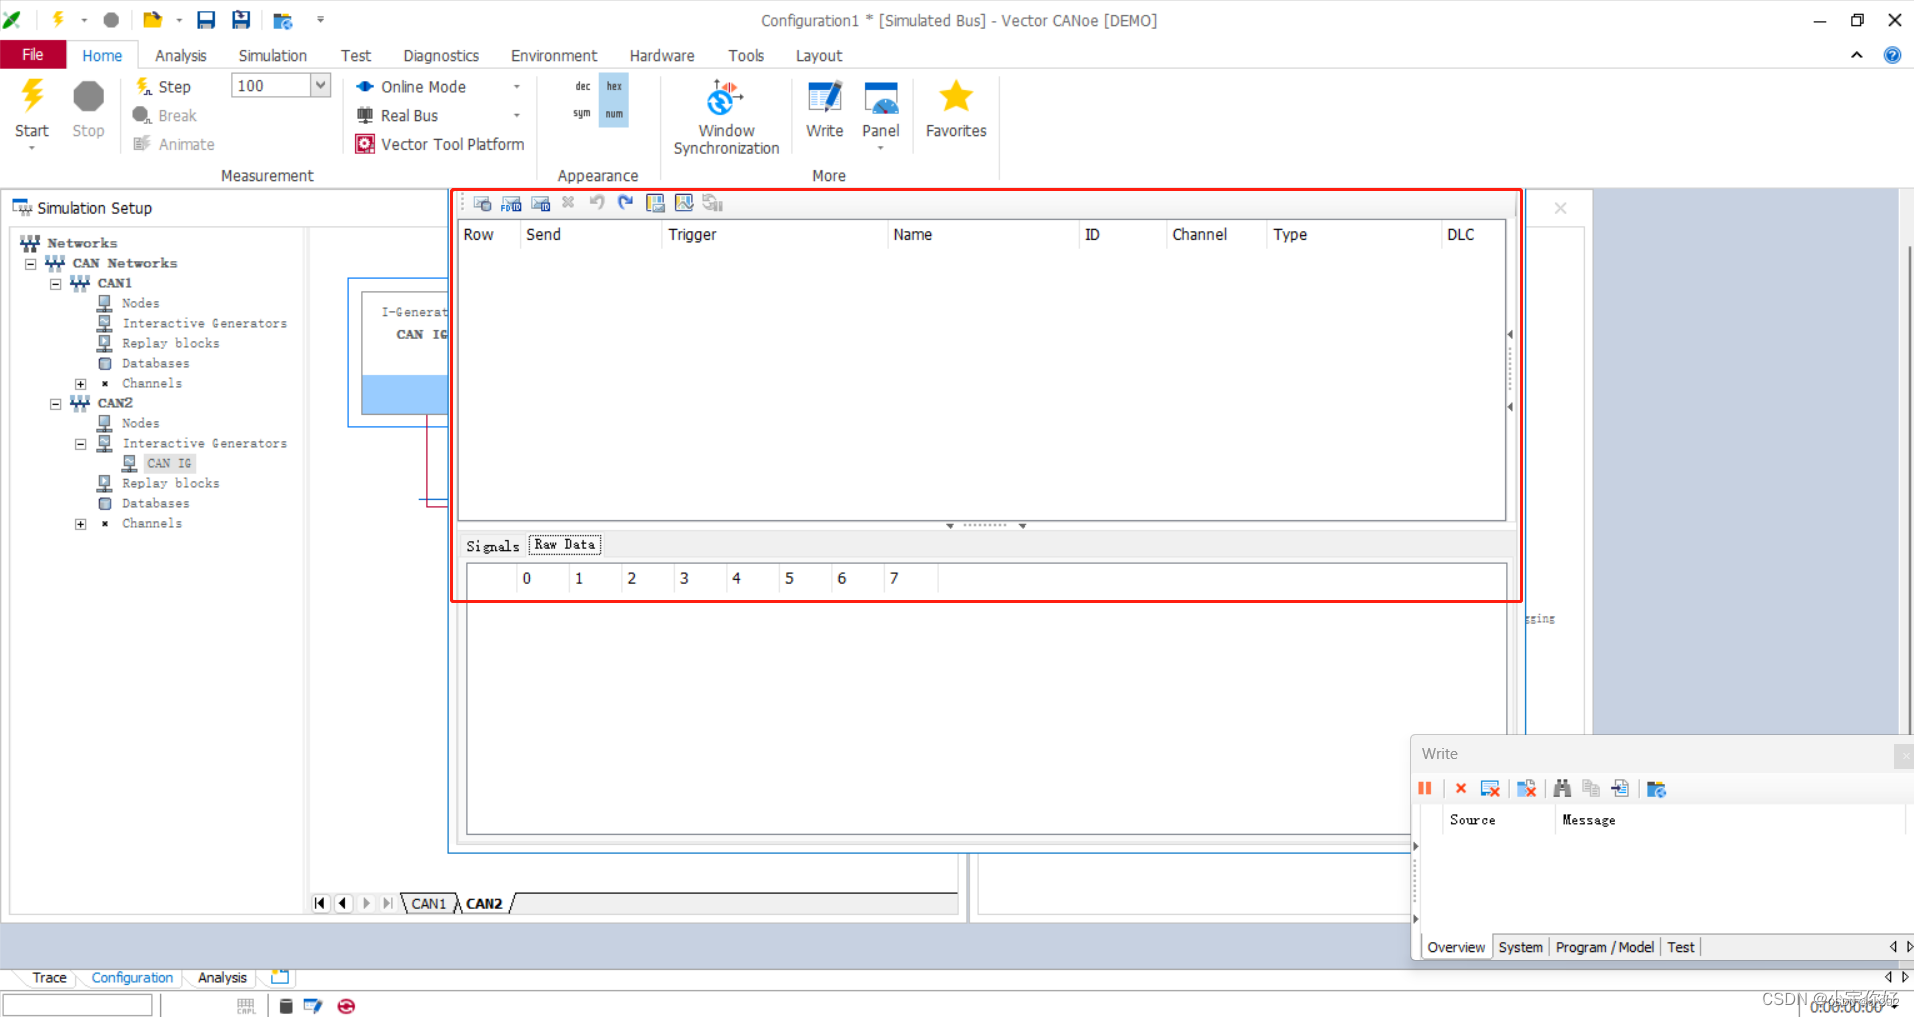This screenshot has width=1914, height=1017.
Task: Expand Channels under CAN2
Action: [81, 524]
